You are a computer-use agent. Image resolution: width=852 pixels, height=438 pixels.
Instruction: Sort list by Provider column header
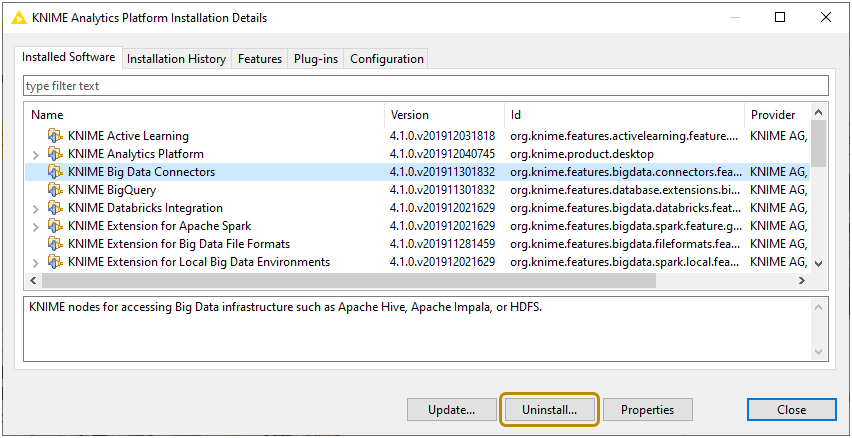778,115
